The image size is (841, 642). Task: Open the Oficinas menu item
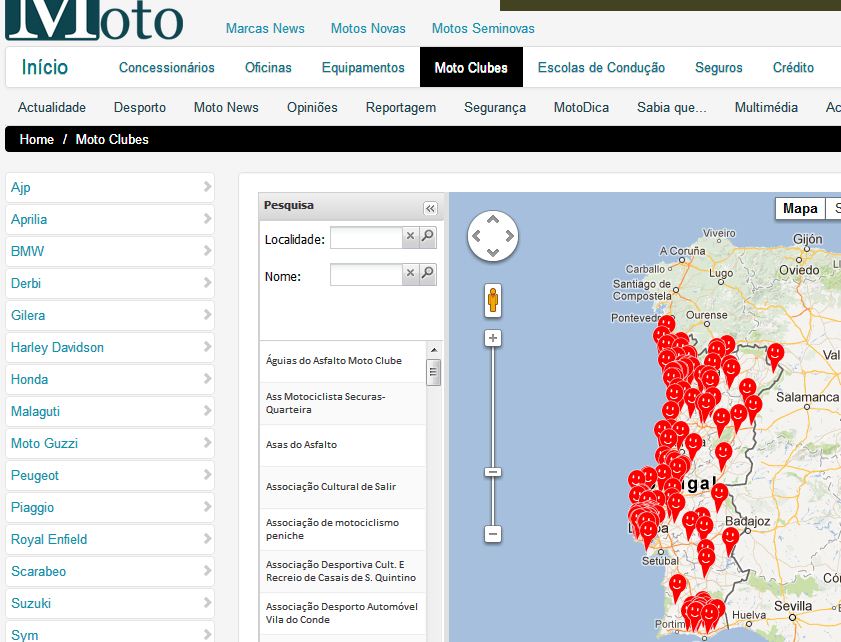coord(268,68)
